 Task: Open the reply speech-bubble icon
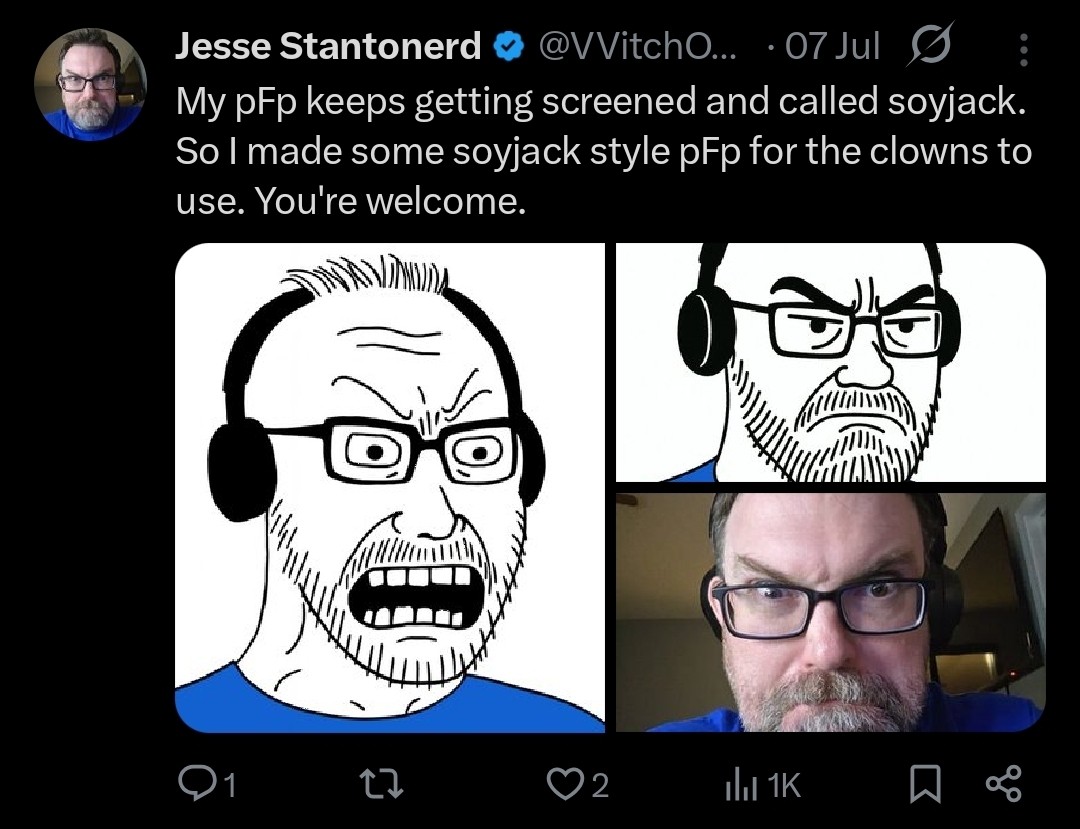[x=194, y=785]
